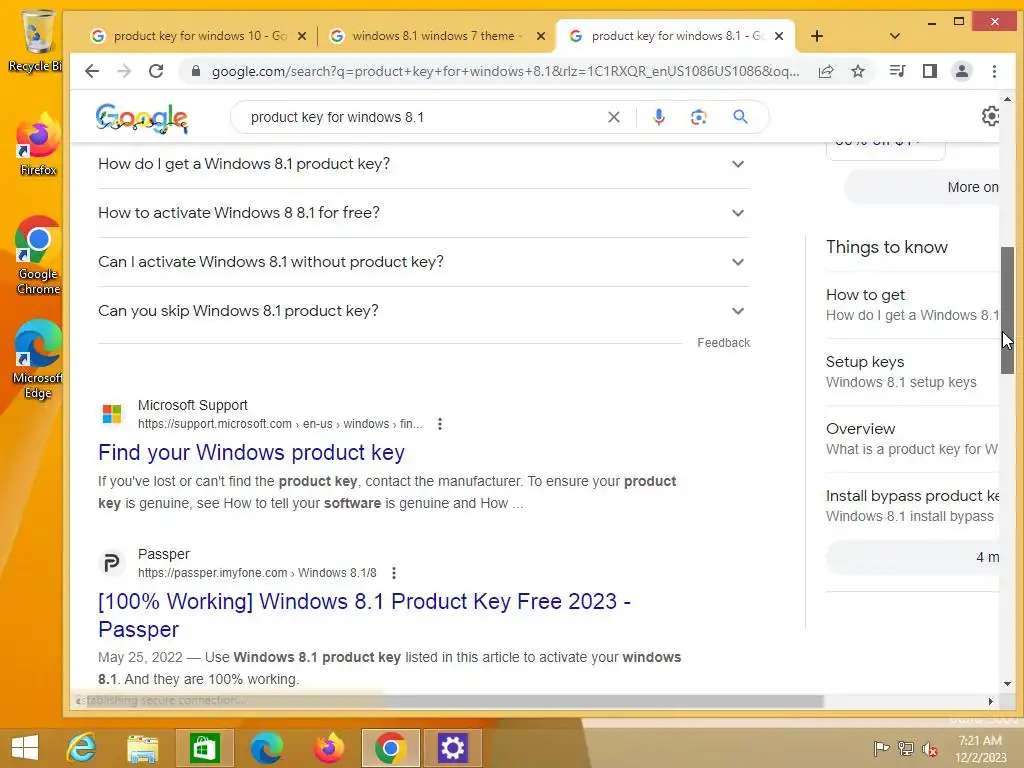Open more options for Passper result
The image size is (1024, 768).
(394, 573)
